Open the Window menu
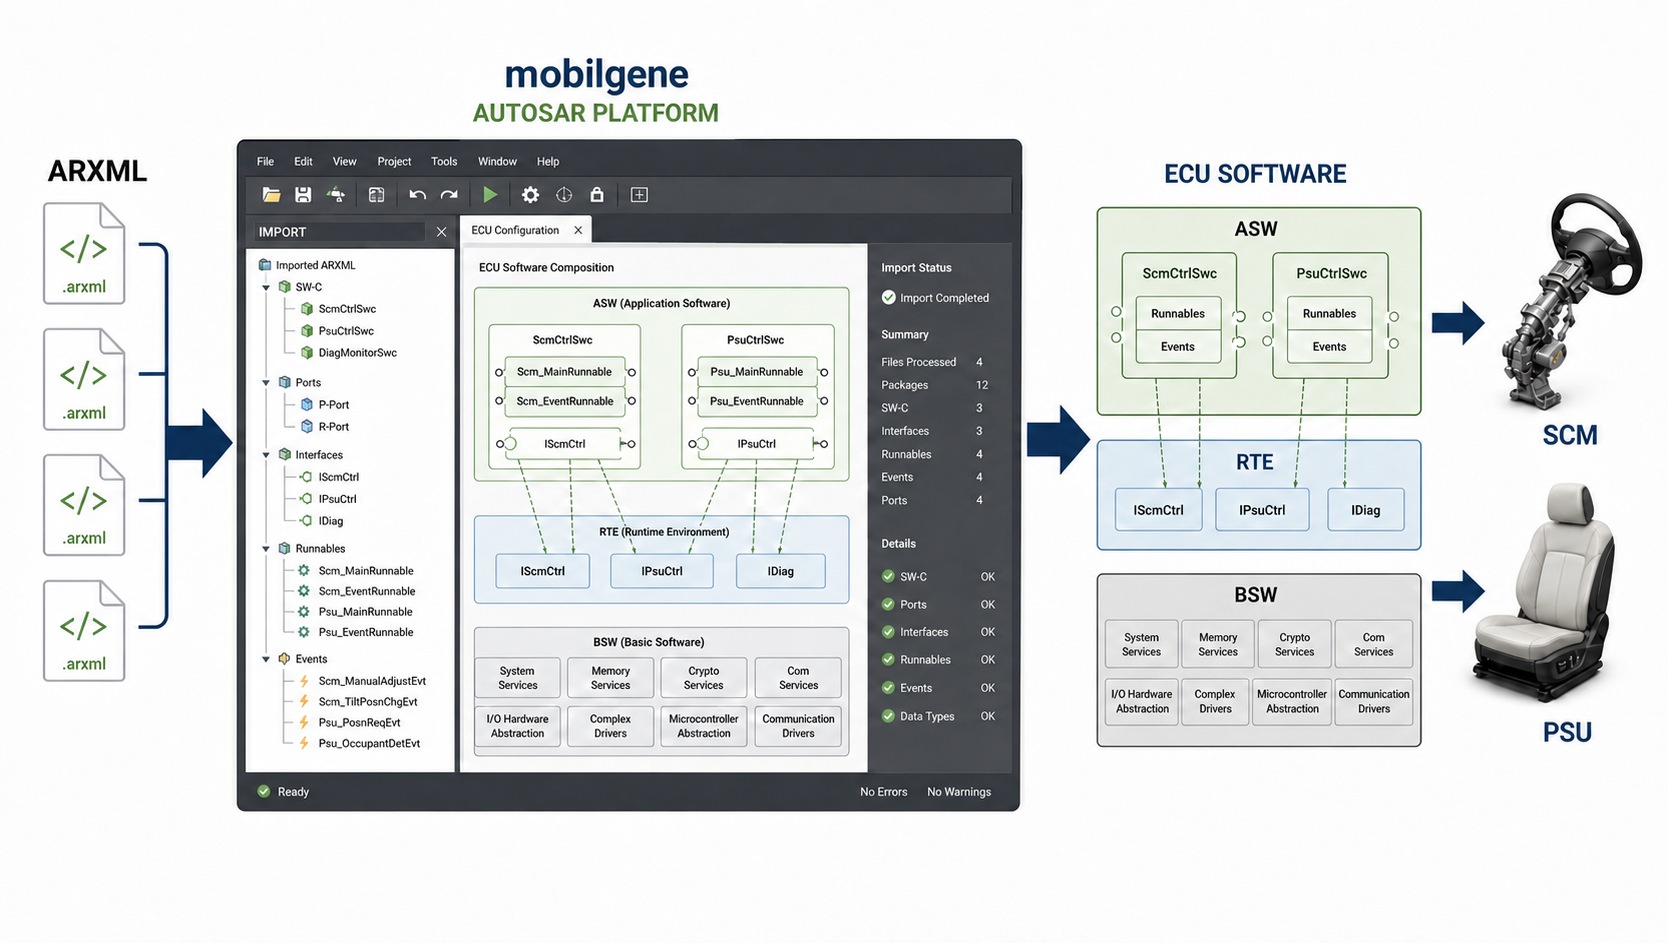This screenshot has width=1668, height=943. [x=497, y=161]
